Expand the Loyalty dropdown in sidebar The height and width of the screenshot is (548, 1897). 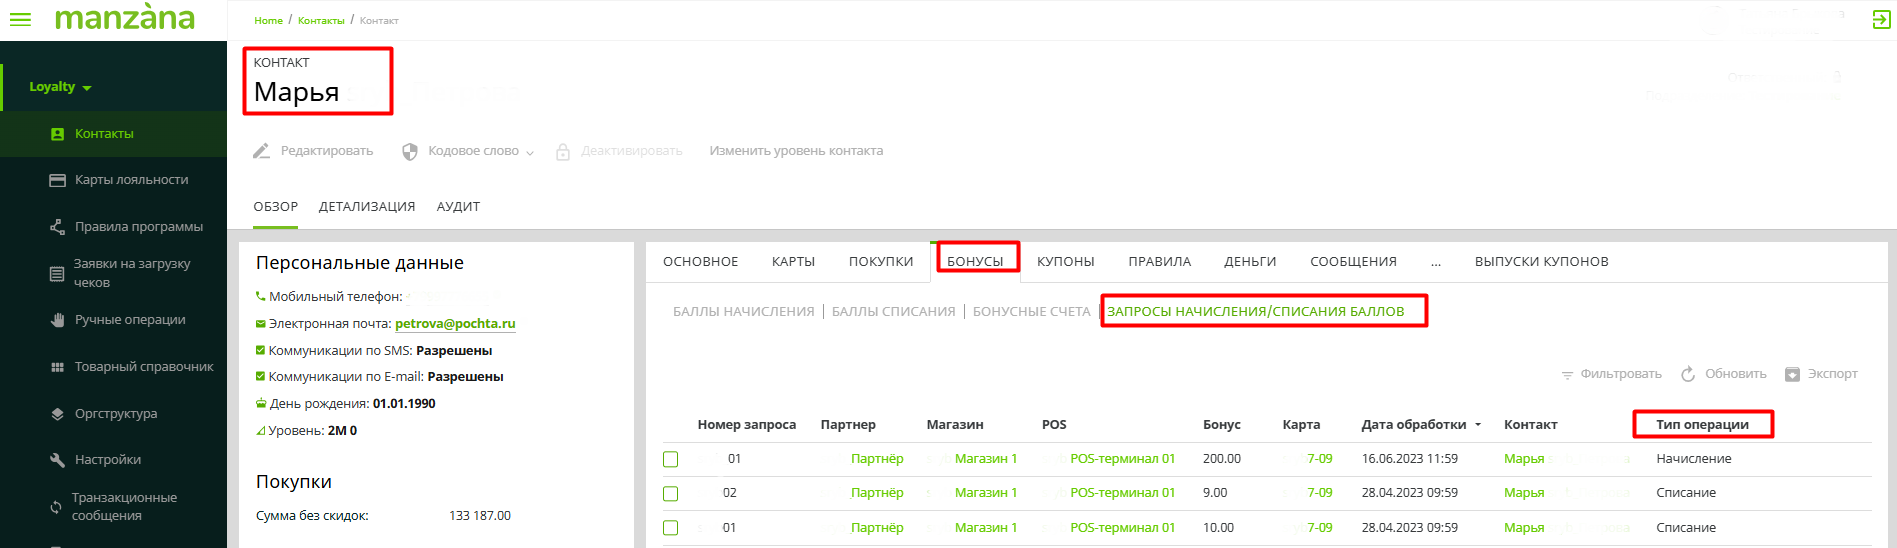87,88
